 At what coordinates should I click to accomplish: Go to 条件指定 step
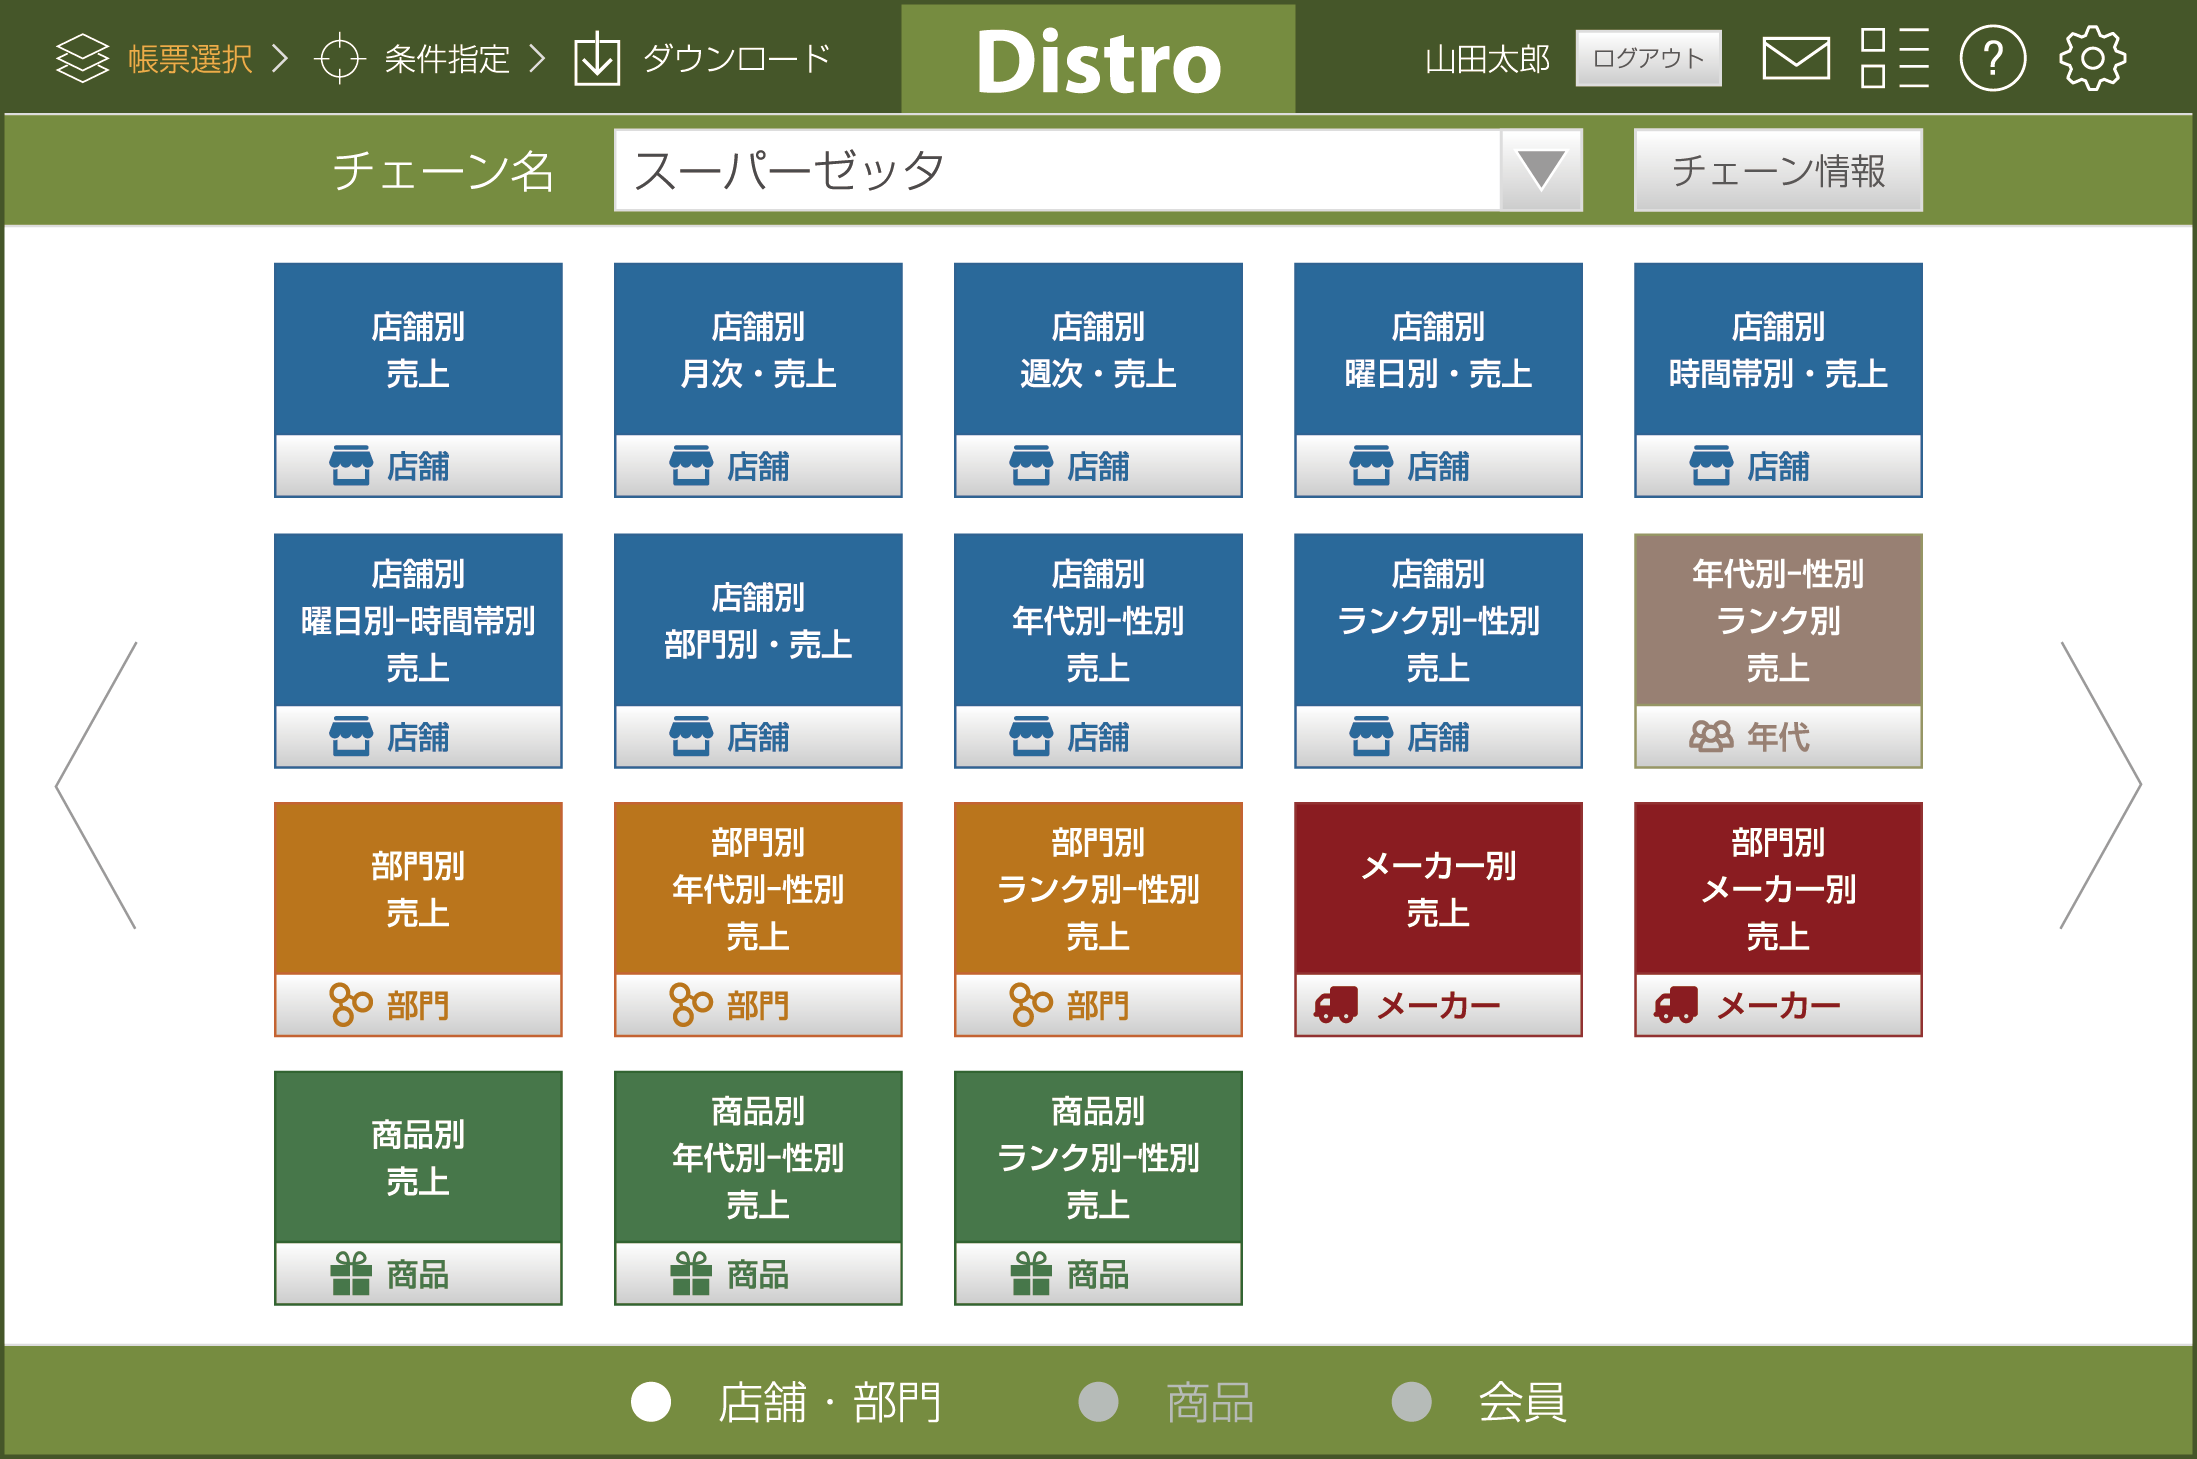coord(447,58)
